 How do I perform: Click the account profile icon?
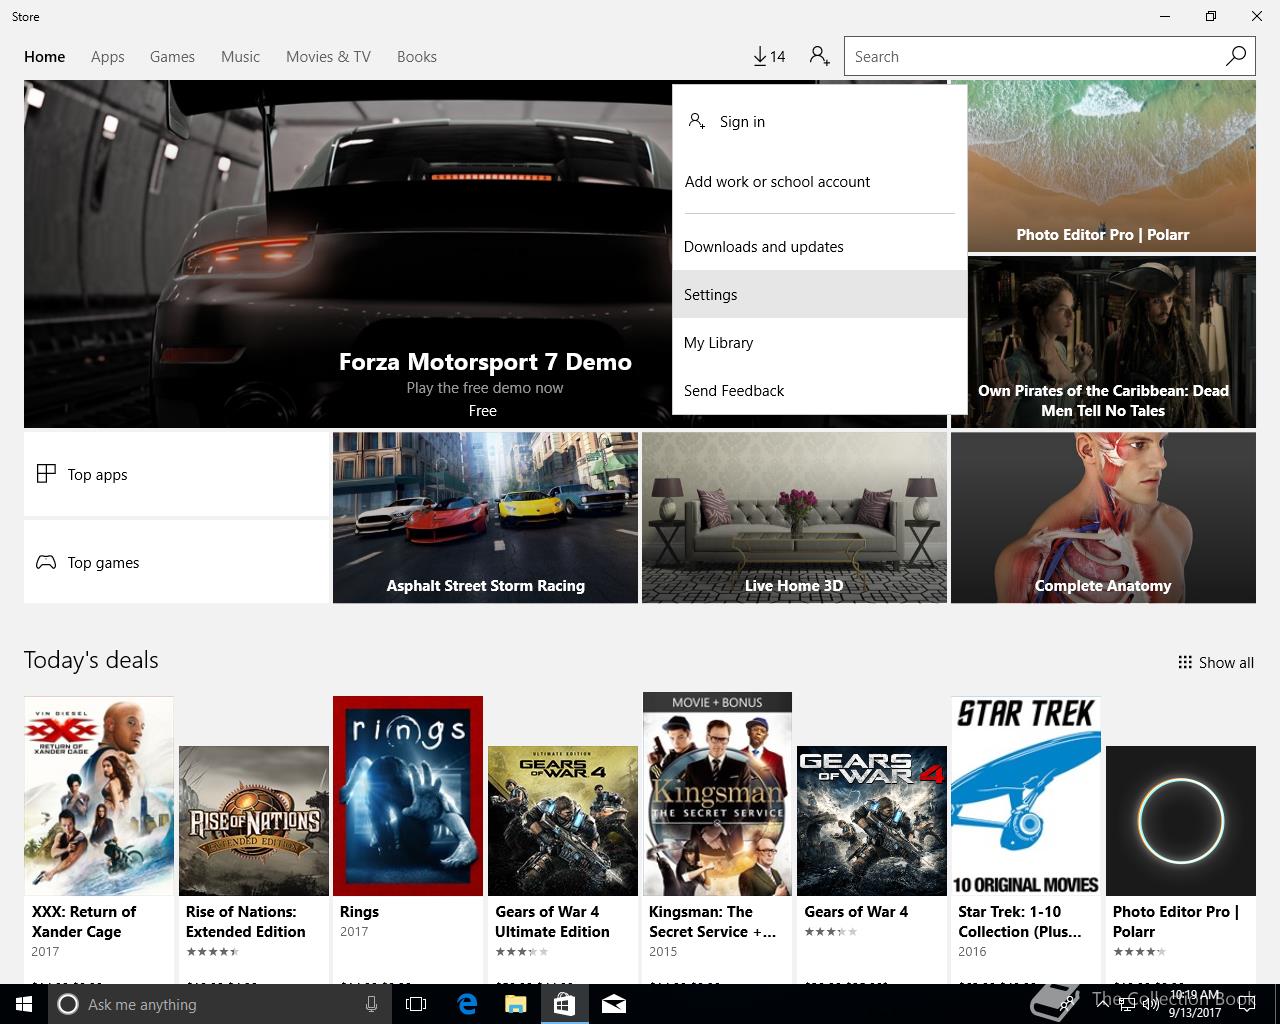(x=819, y=56)
